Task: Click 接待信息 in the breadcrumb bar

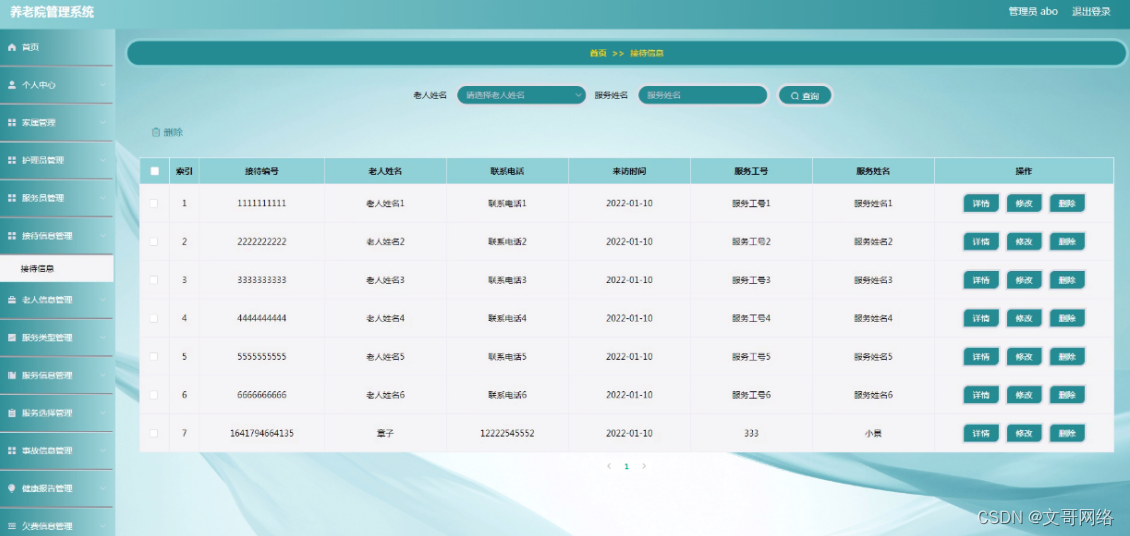Action: 647,53
